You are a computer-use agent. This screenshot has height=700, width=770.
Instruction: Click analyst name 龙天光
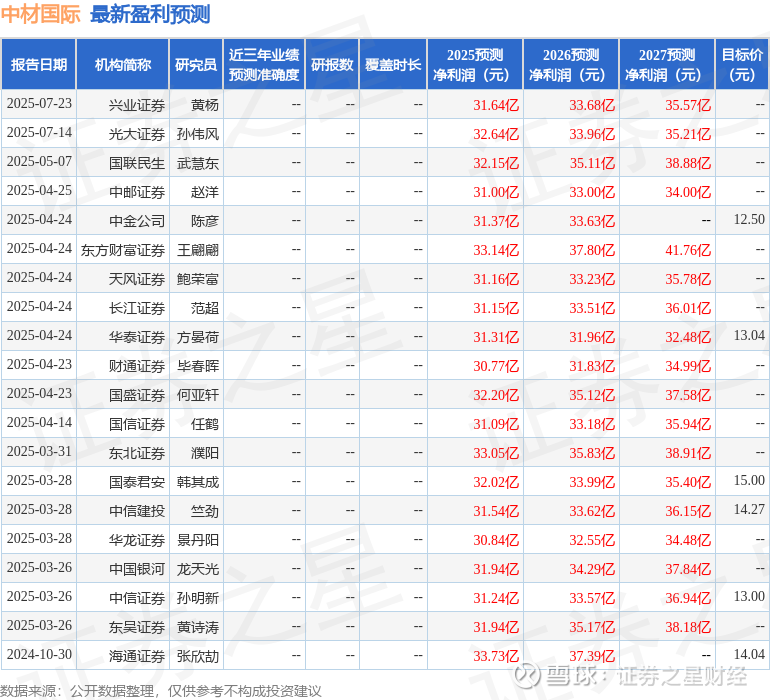[198, 569]
